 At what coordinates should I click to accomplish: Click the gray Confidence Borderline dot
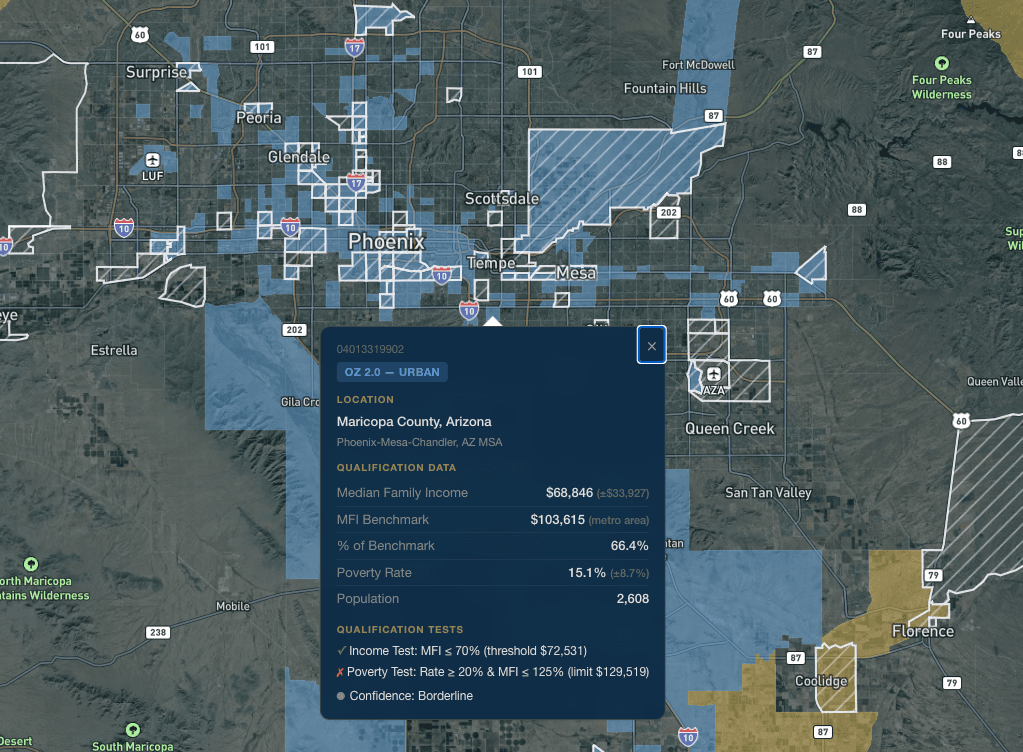click(340, 696)
